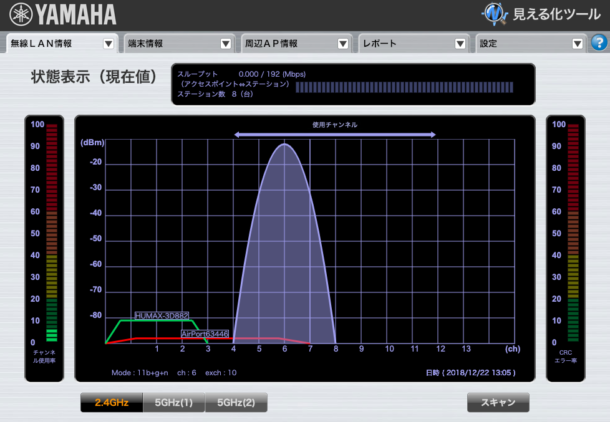Click the AirPort63446 AP label
This screenshot has width=610, height=422.
pyautogui.click(x=205, y=334)
